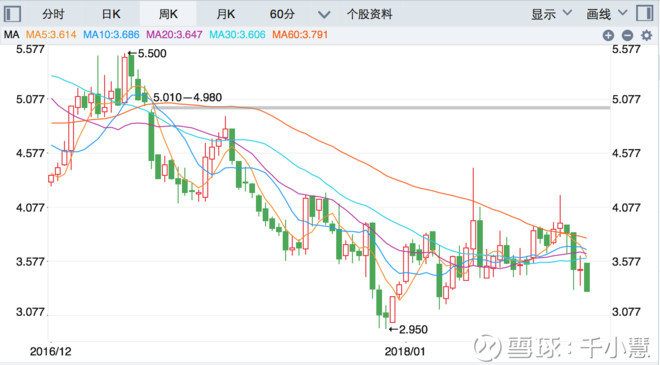Zoom out chart with minus icon
This screenshot has width=660, height=365.
coord(627,35)
